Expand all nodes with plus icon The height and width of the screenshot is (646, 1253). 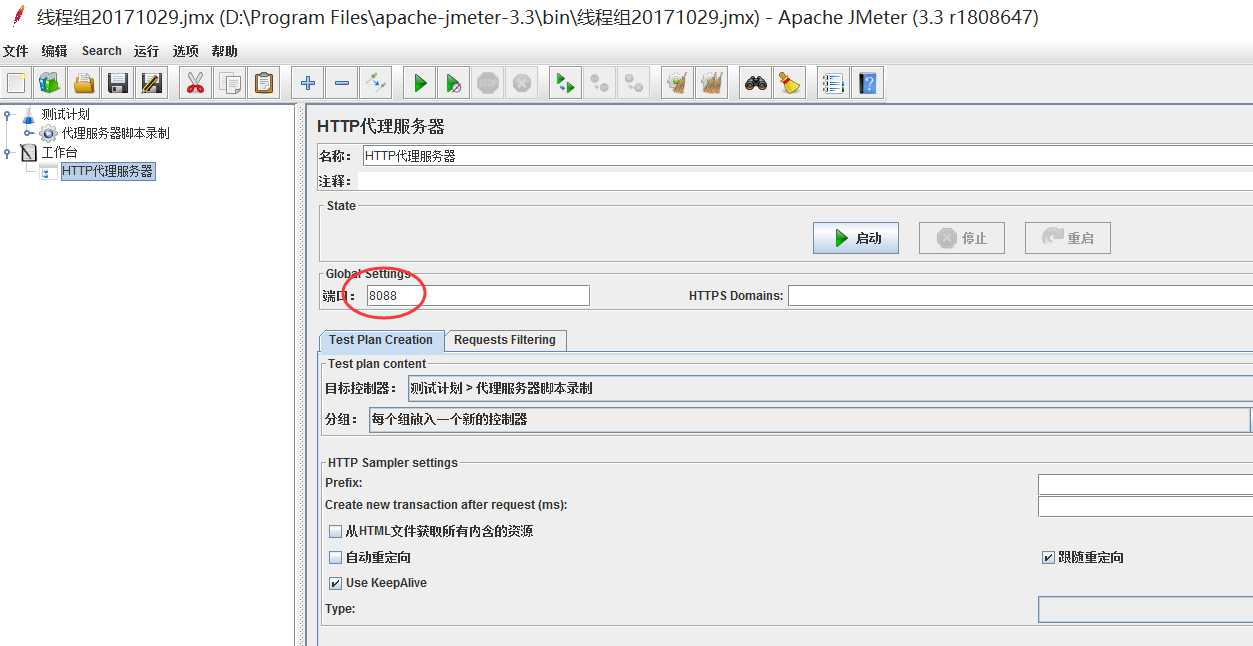click(x=308, y=83)
